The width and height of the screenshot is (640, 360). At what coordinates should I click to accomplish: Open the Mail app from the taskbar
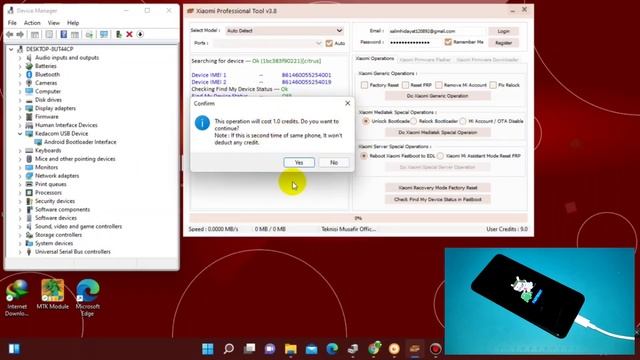point(311,349)
